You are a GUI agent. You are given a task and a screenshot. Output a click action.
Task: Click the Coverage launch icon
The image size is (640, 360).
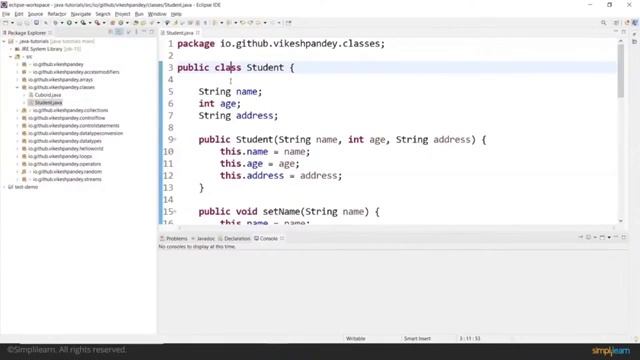pyautogui.click(x=83, y=23)
